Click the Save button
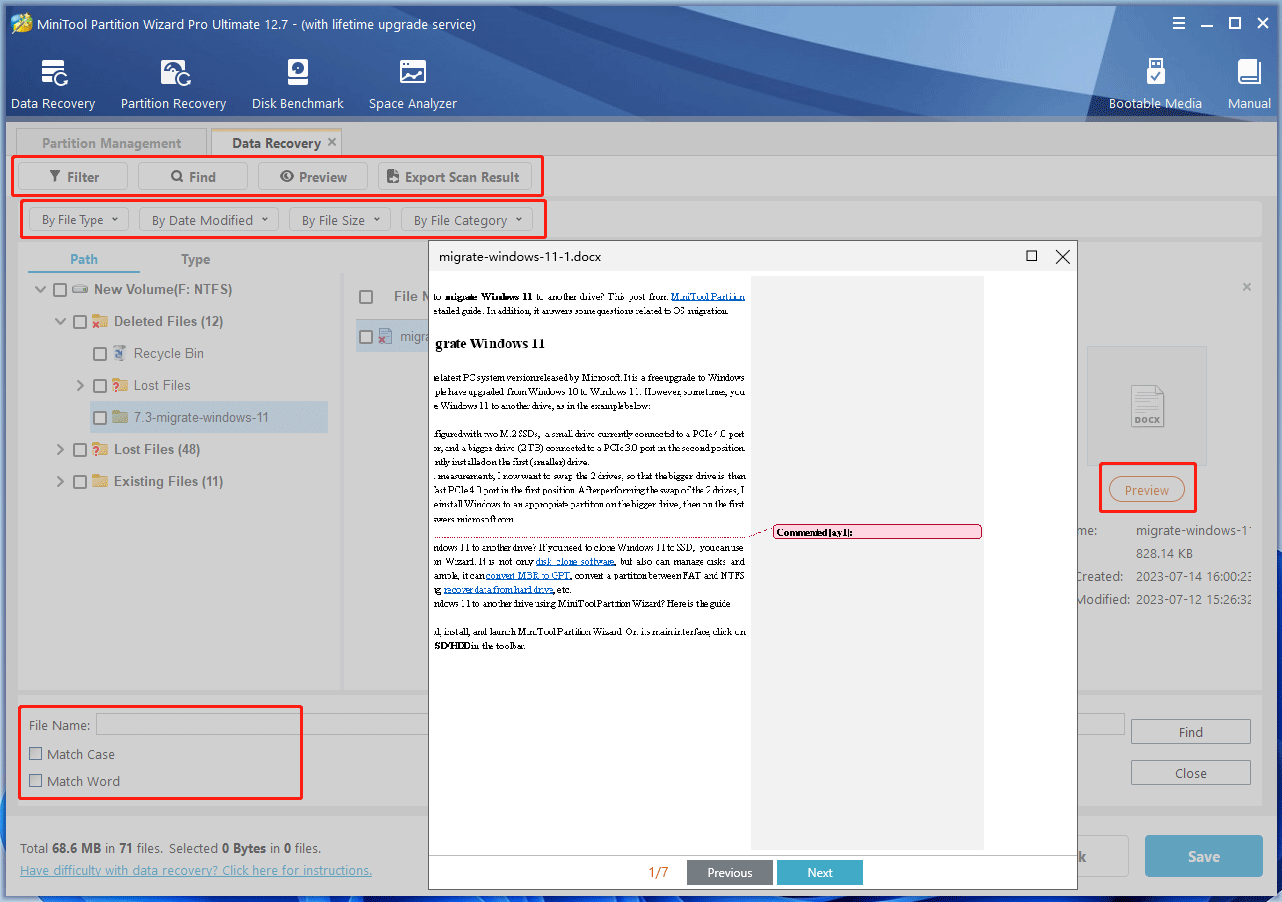1282x902 pixels. coord(1203,856)
